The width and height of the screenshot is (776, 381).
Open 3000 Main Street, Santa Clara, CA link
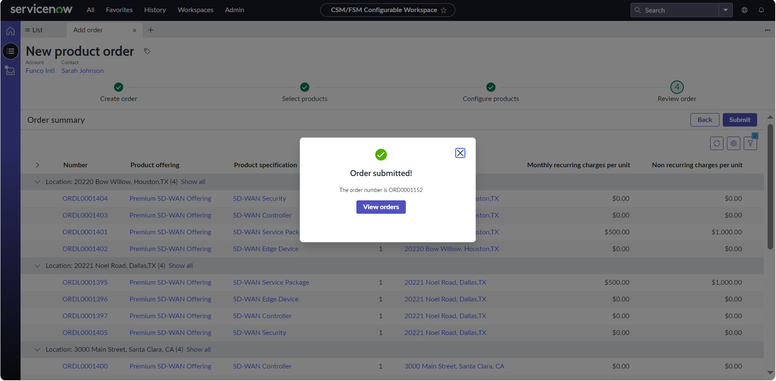click(454, 366)
